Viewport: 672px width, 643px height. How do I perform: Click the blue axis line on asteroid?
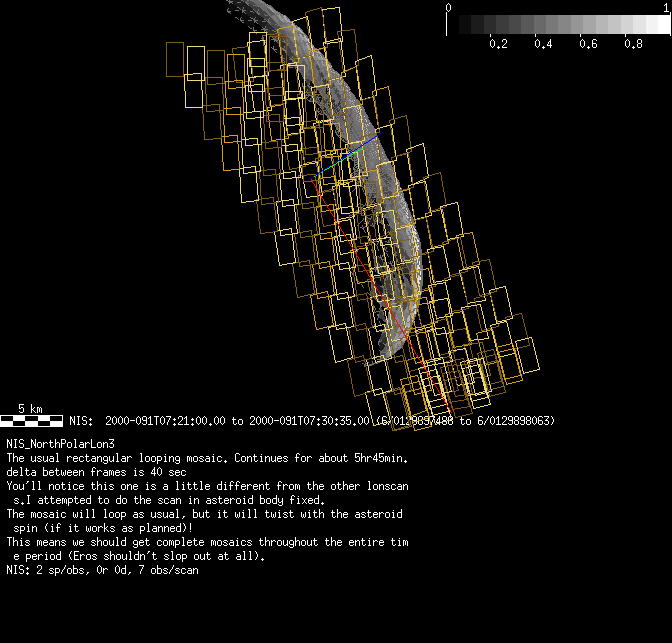coord(364,146)
